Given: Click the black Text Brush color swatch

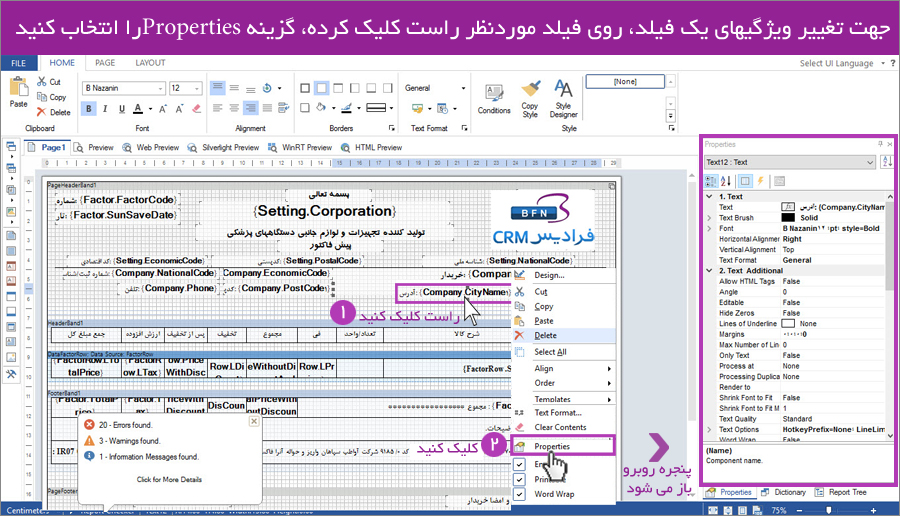Looking at the screenshot, I should pyautogui.click(x=789, y=218).
